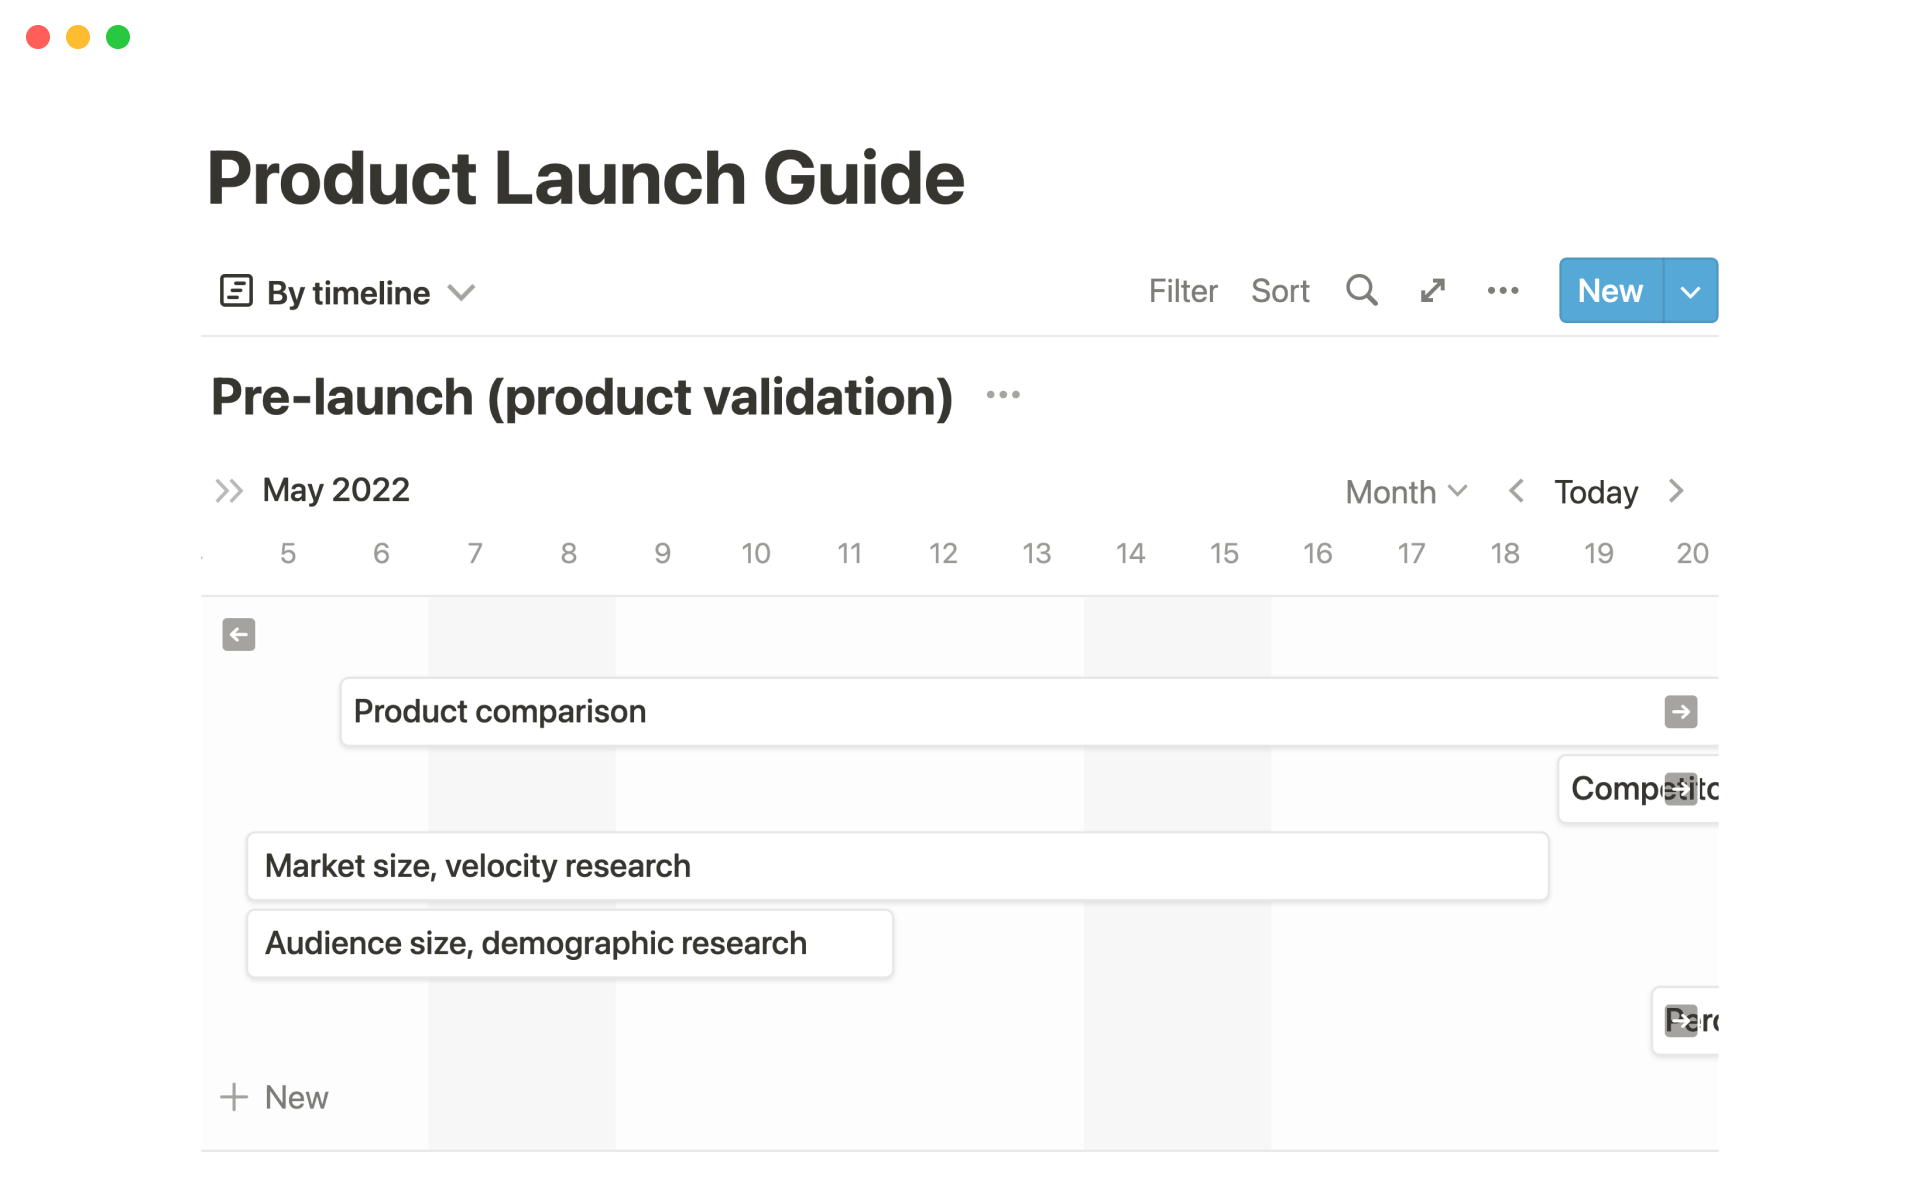Image resolution: width=1920 pixels, height=1200 pixels.
Task: Go to the next timeline period
Action: point(1677,491)
